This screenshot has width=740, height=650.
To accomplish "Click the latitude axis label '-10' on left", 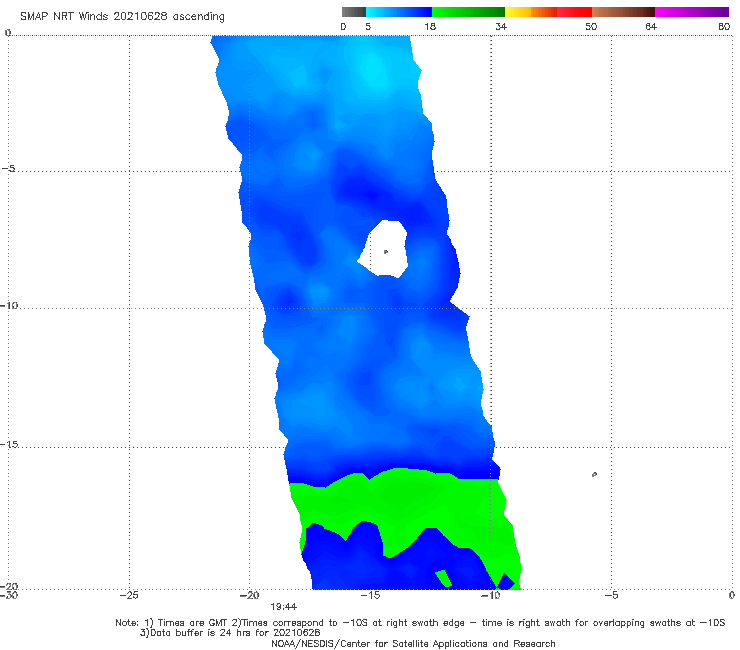I will point(9,305).
